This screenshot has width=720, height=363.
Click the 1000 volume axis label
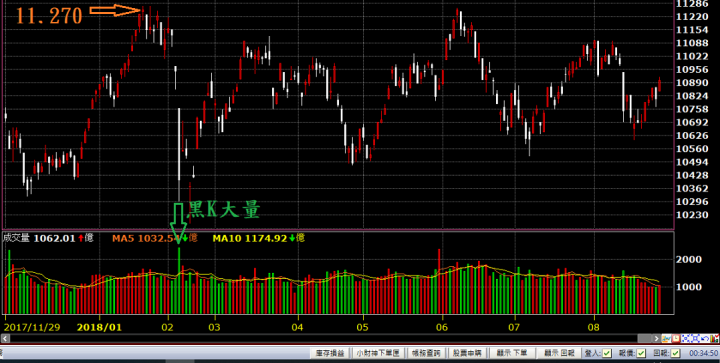pyautogui.click(x=690, y=287)
